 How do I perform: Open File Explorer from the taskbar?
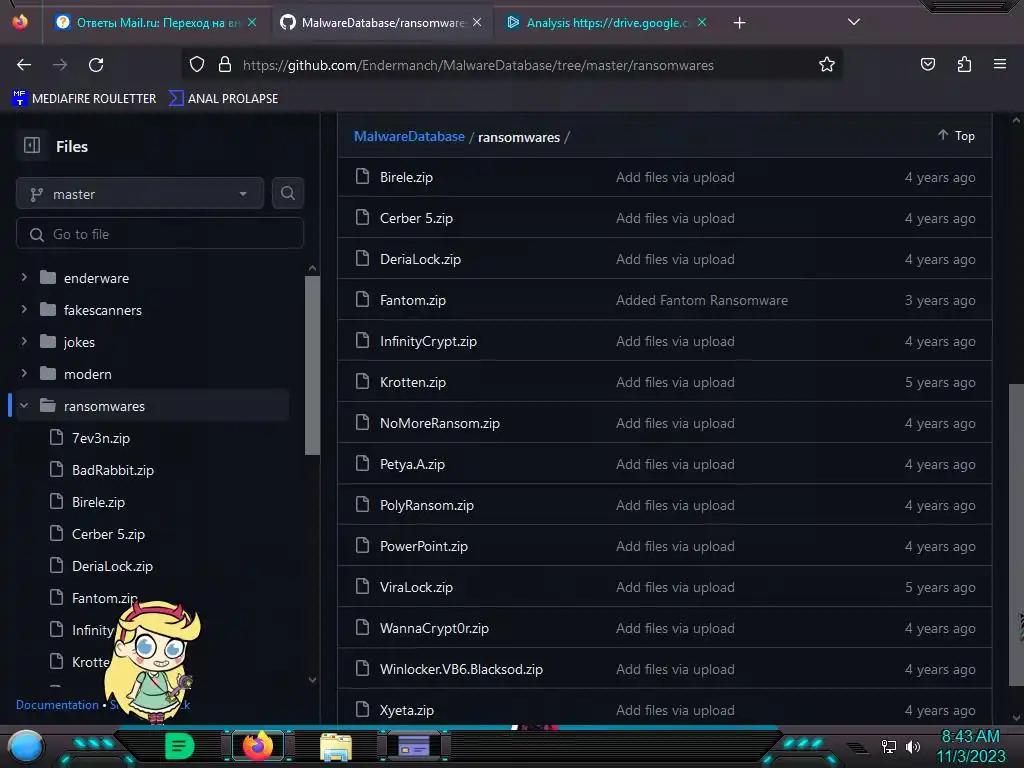tap(336, 746)
